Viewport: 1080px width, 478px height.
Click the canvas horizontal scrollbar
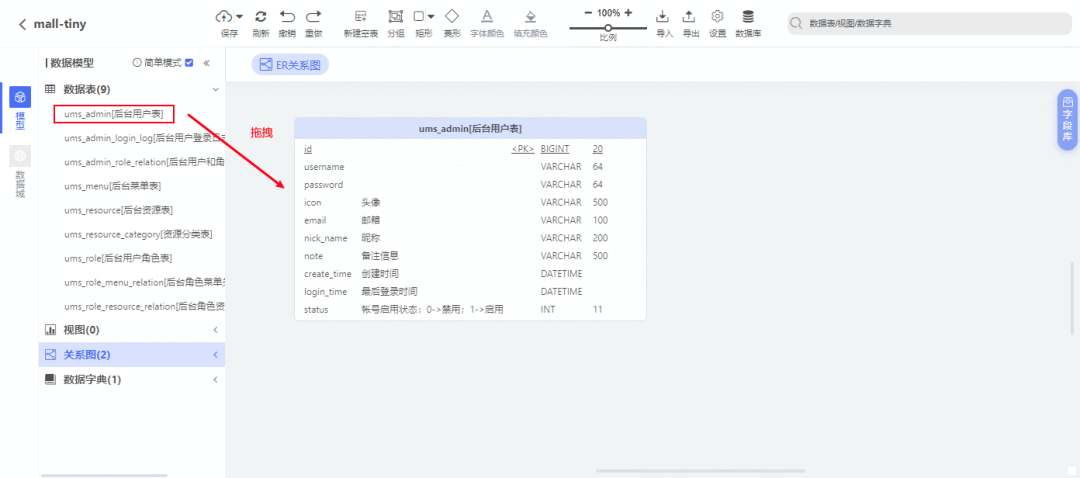coord(700,471)
